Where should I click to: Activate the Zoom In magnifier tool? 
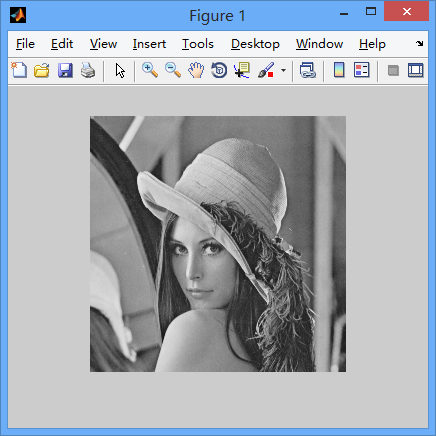[x=150, y=70]
